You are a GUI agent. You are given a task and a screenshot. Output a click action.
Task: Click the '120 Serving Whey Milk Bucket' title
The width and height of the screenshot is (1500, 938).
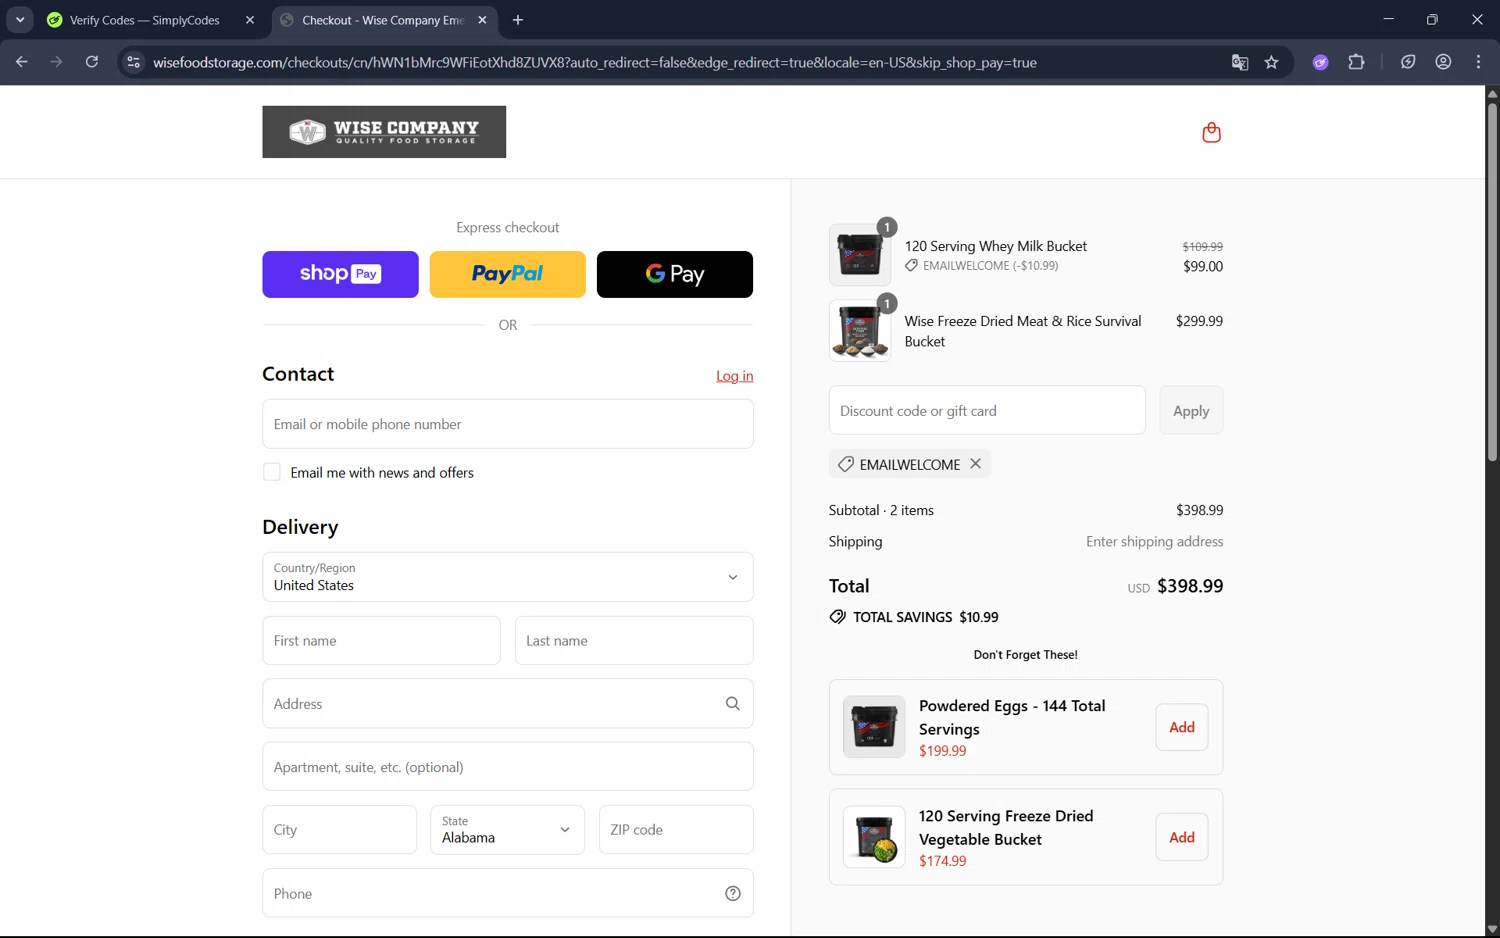[x=996, y=246]
